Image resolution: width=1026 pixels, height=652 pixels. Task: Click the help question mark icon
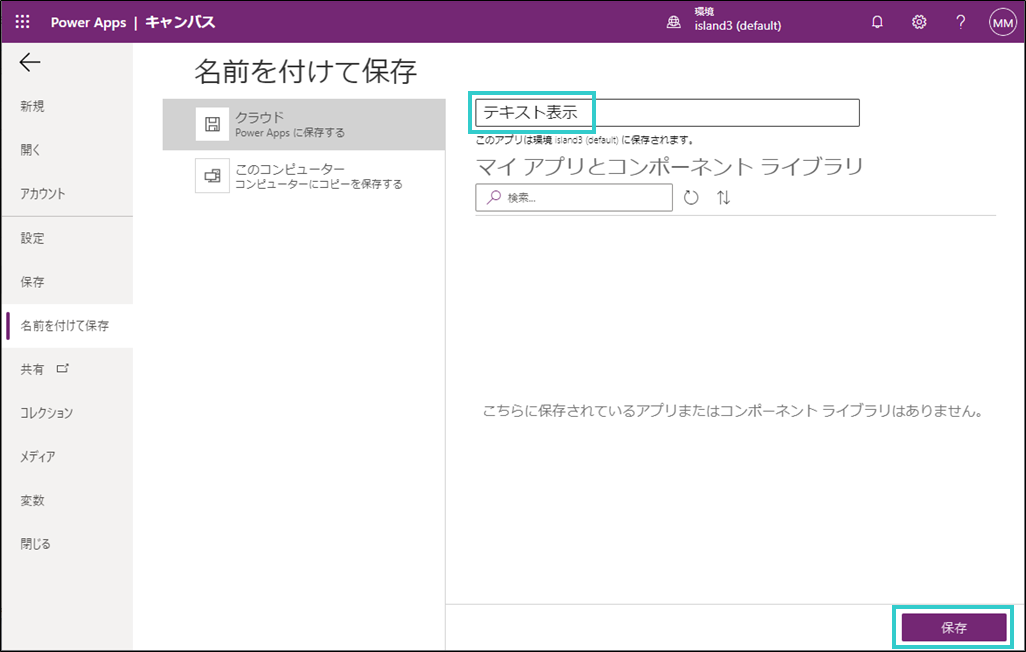959,21
